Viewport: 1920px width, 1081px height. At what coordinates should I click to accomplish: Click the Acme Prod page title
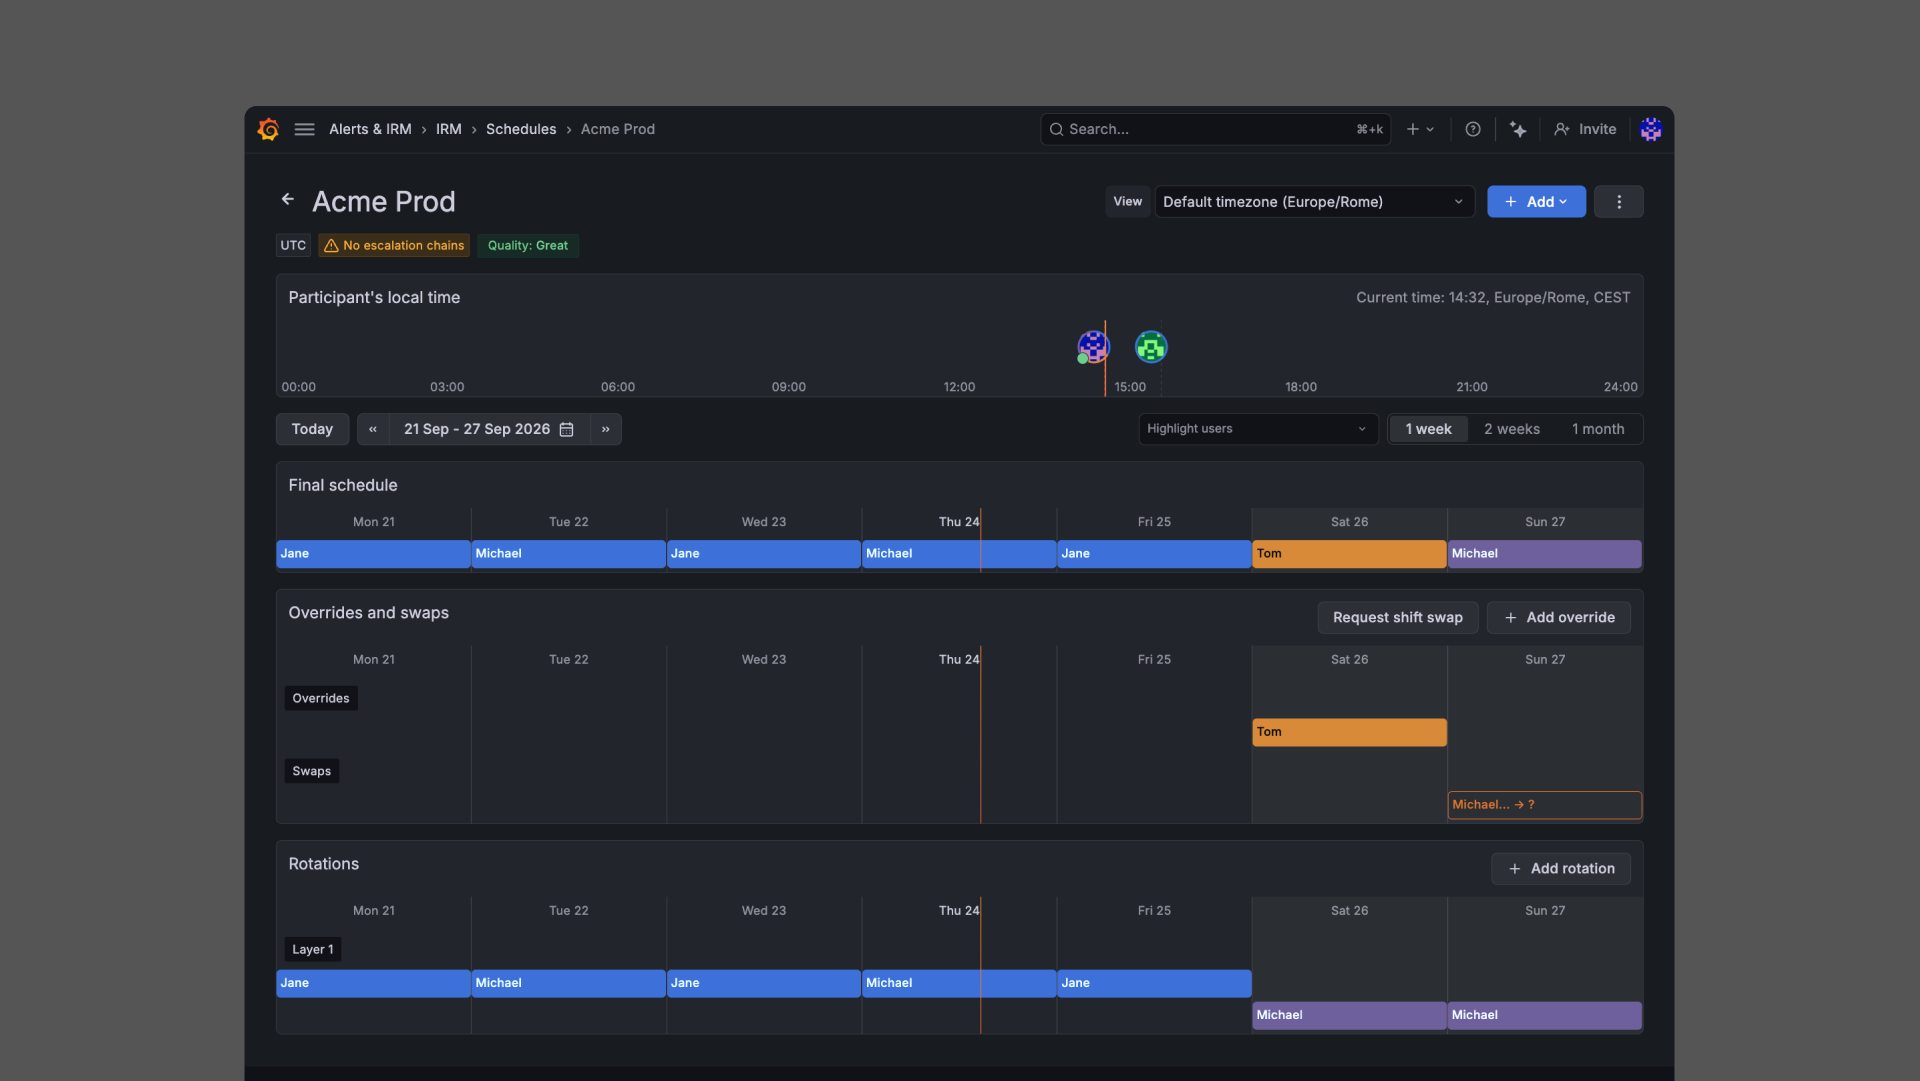(384, 201)
